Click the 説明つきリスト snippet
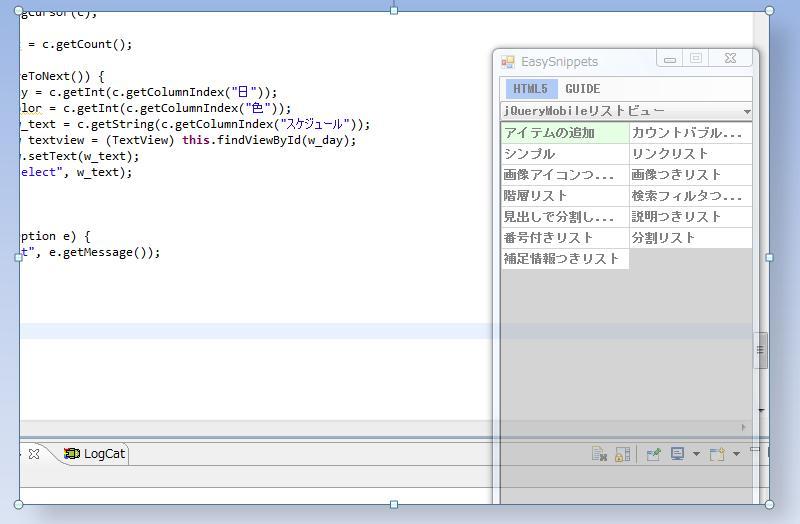The width and height of the screenshot is (800, 524). [690, 217]
